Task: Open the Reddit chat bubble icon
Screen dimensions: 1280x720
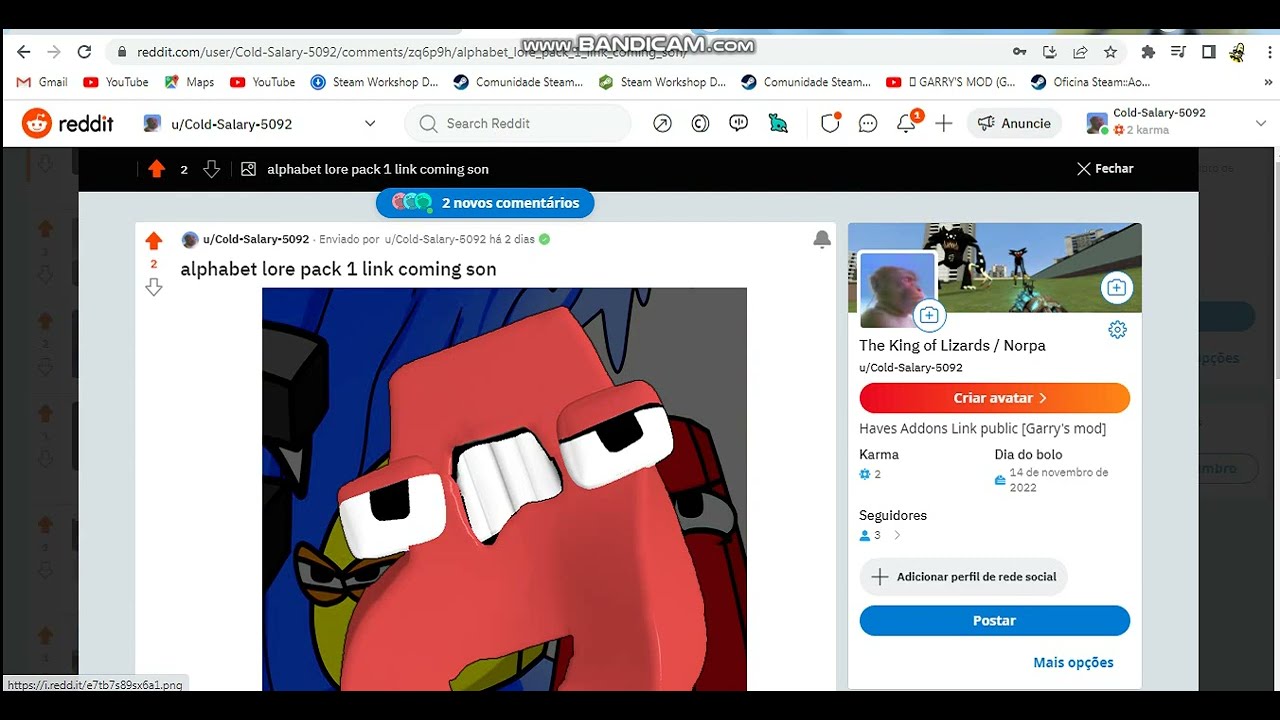Action: pyautogui.click(x=868, y=124)
